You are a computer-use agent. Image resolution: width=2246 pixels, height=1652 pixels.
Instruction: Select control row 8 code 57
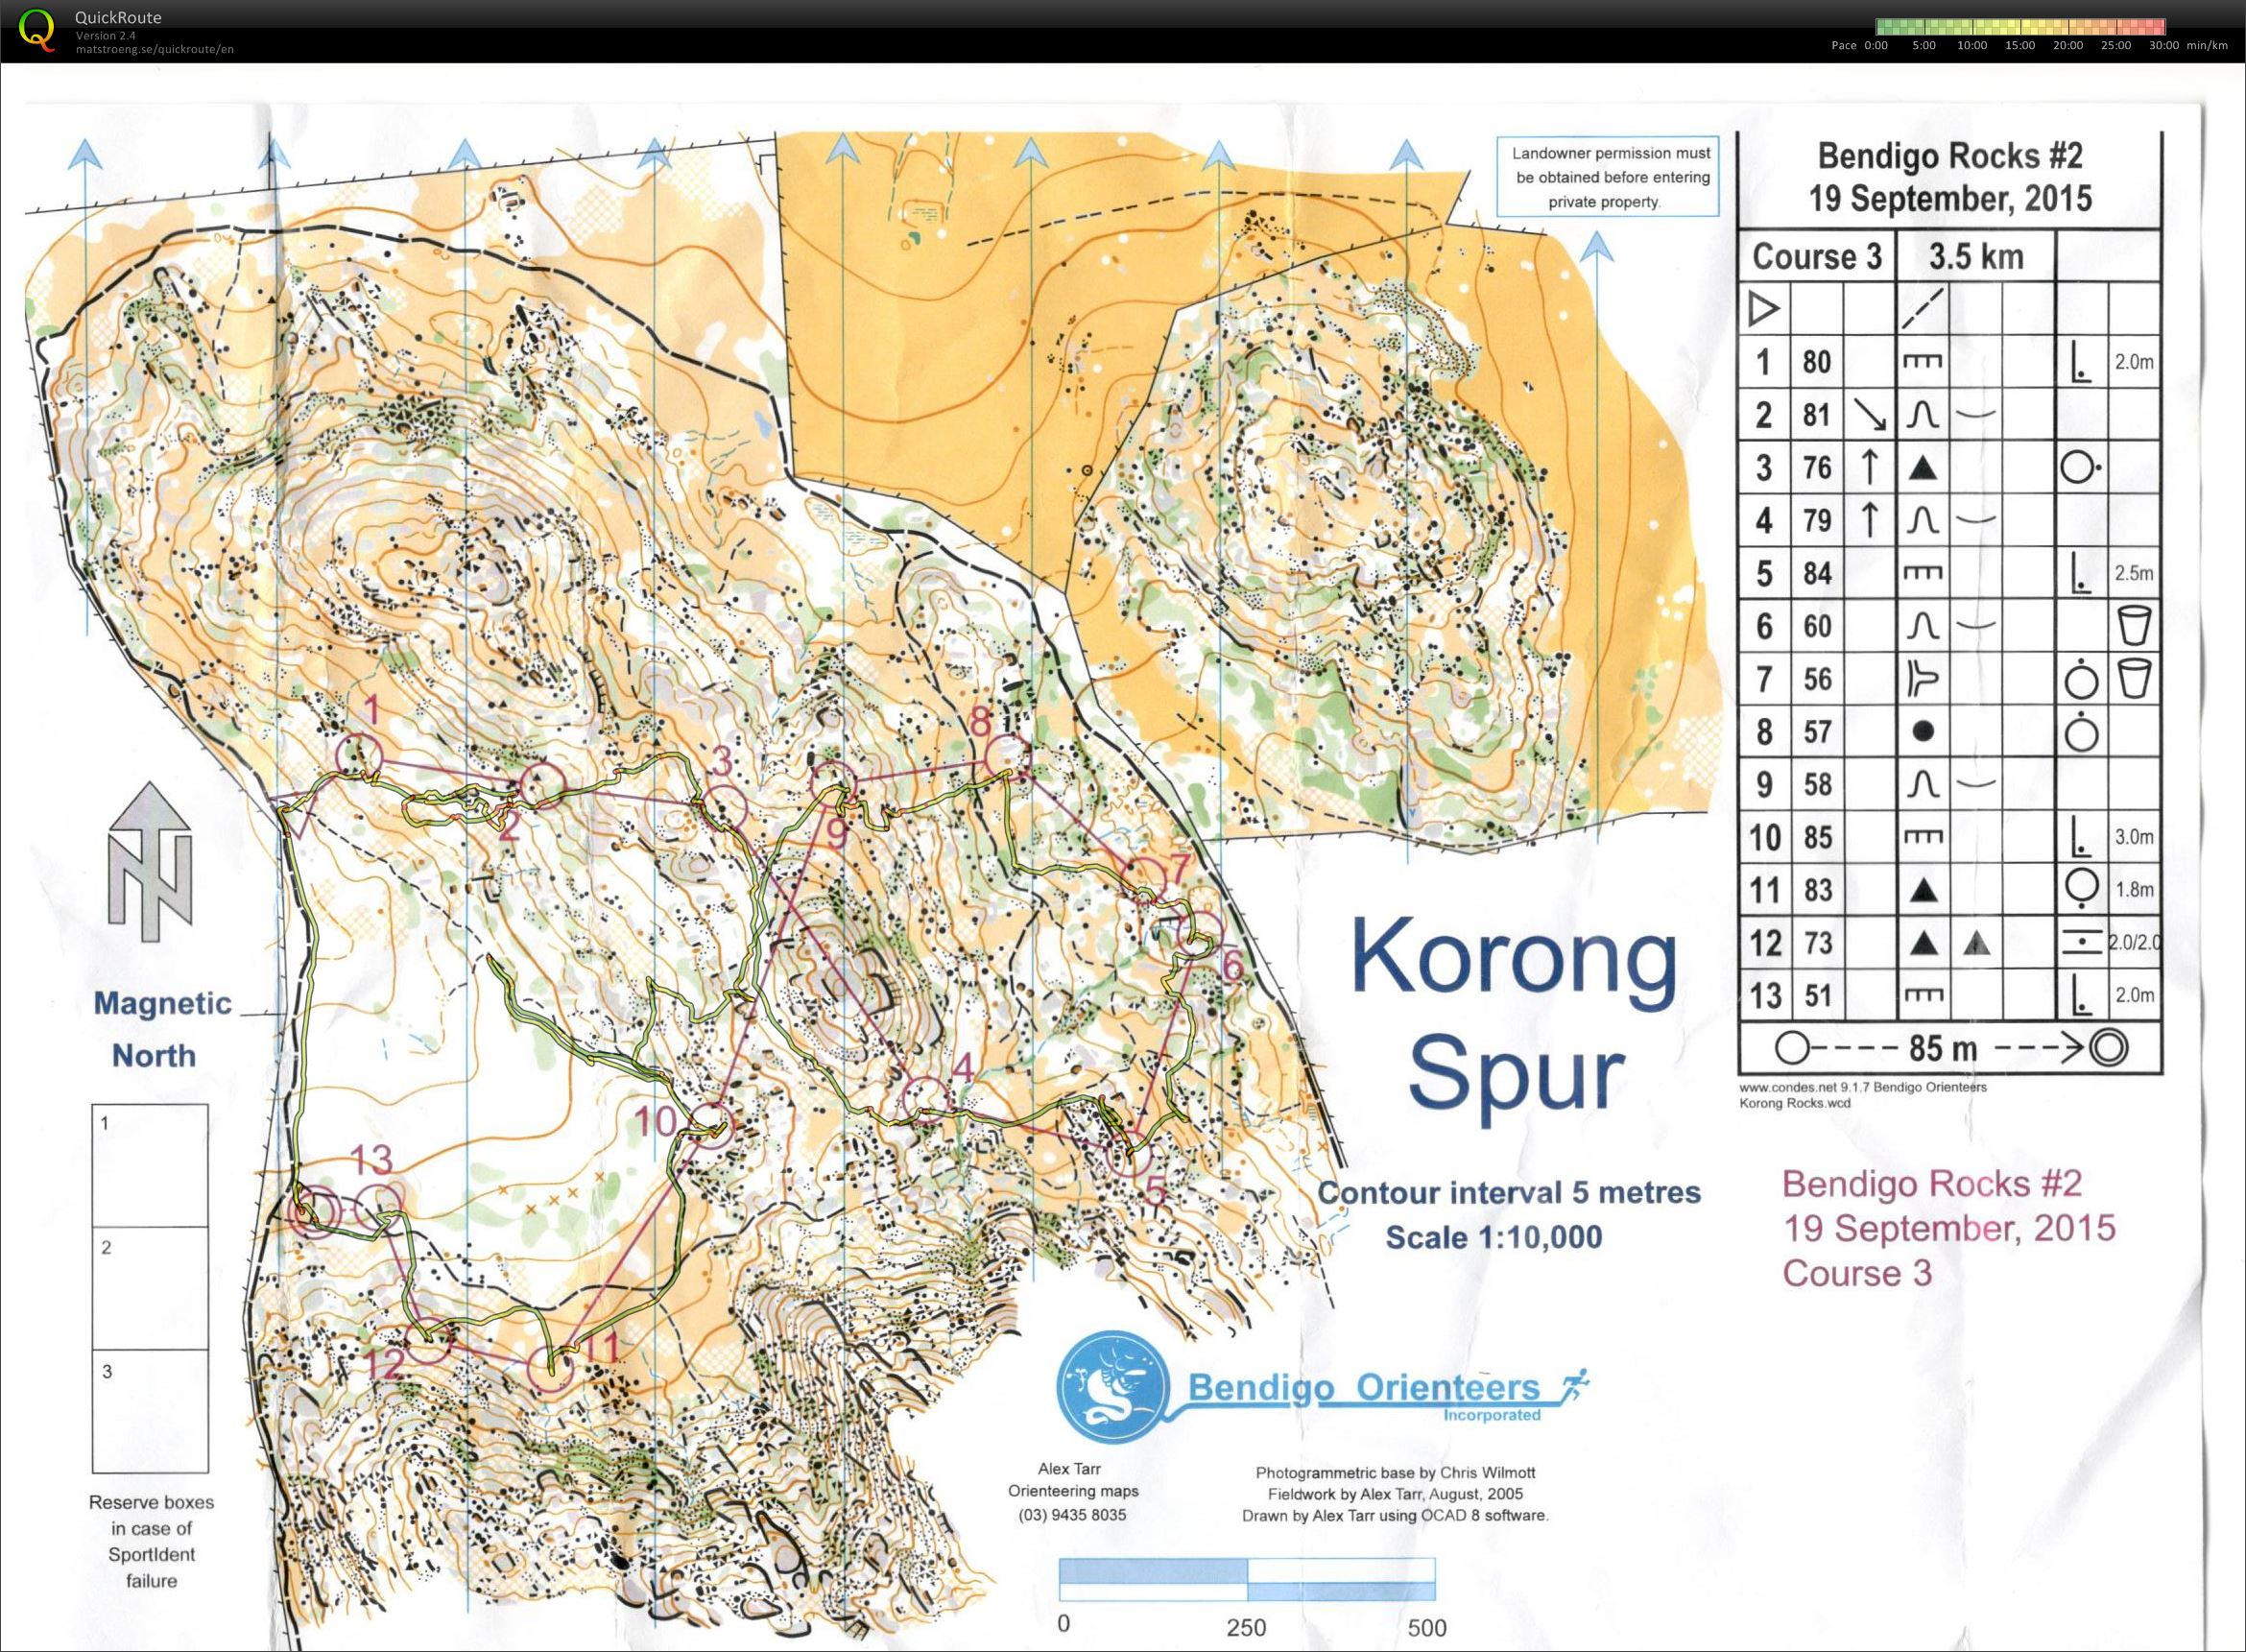(1816, 732)
